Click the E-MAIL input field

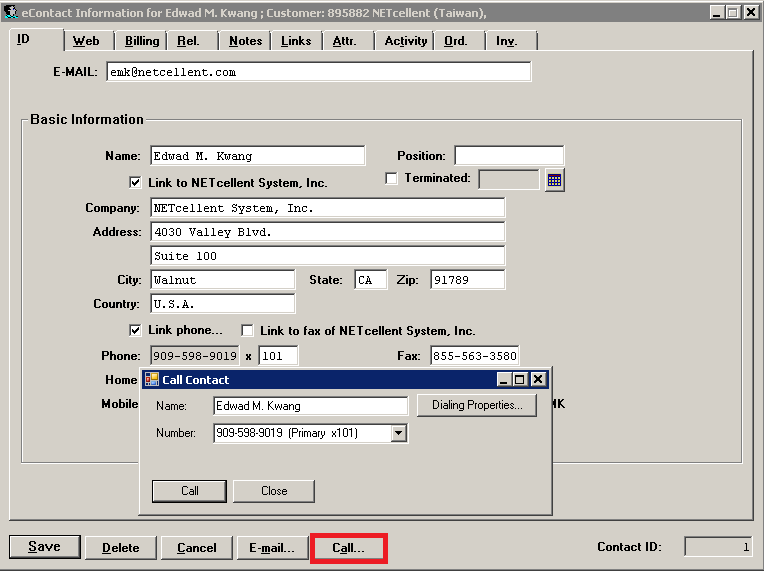click(319, 72)
